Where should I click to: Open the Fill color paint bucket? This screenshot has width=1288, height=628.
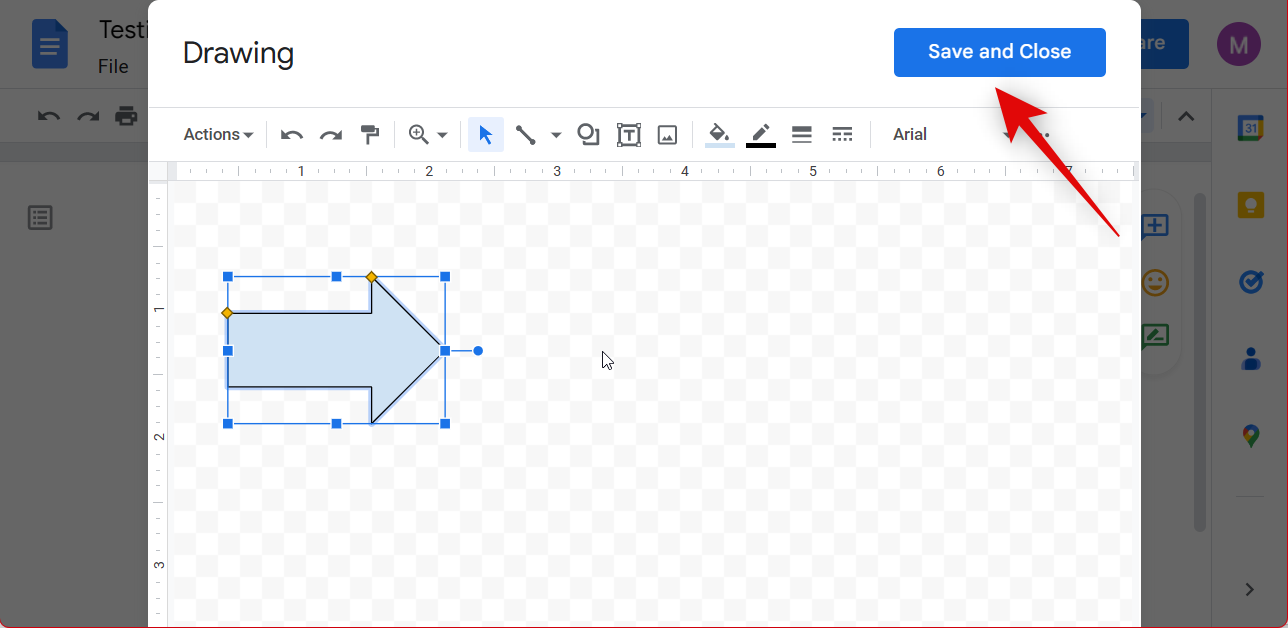point(719,135)
